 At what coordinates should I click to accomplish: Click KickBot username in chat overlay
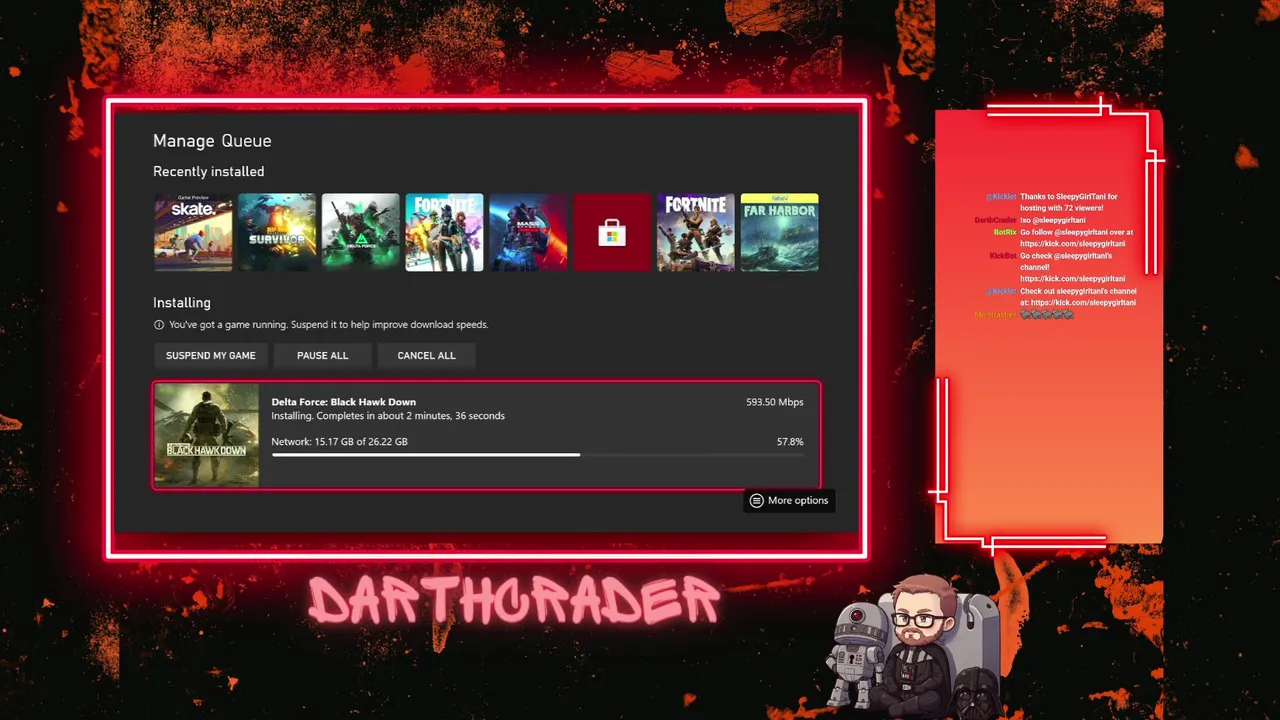(1003, 256)
